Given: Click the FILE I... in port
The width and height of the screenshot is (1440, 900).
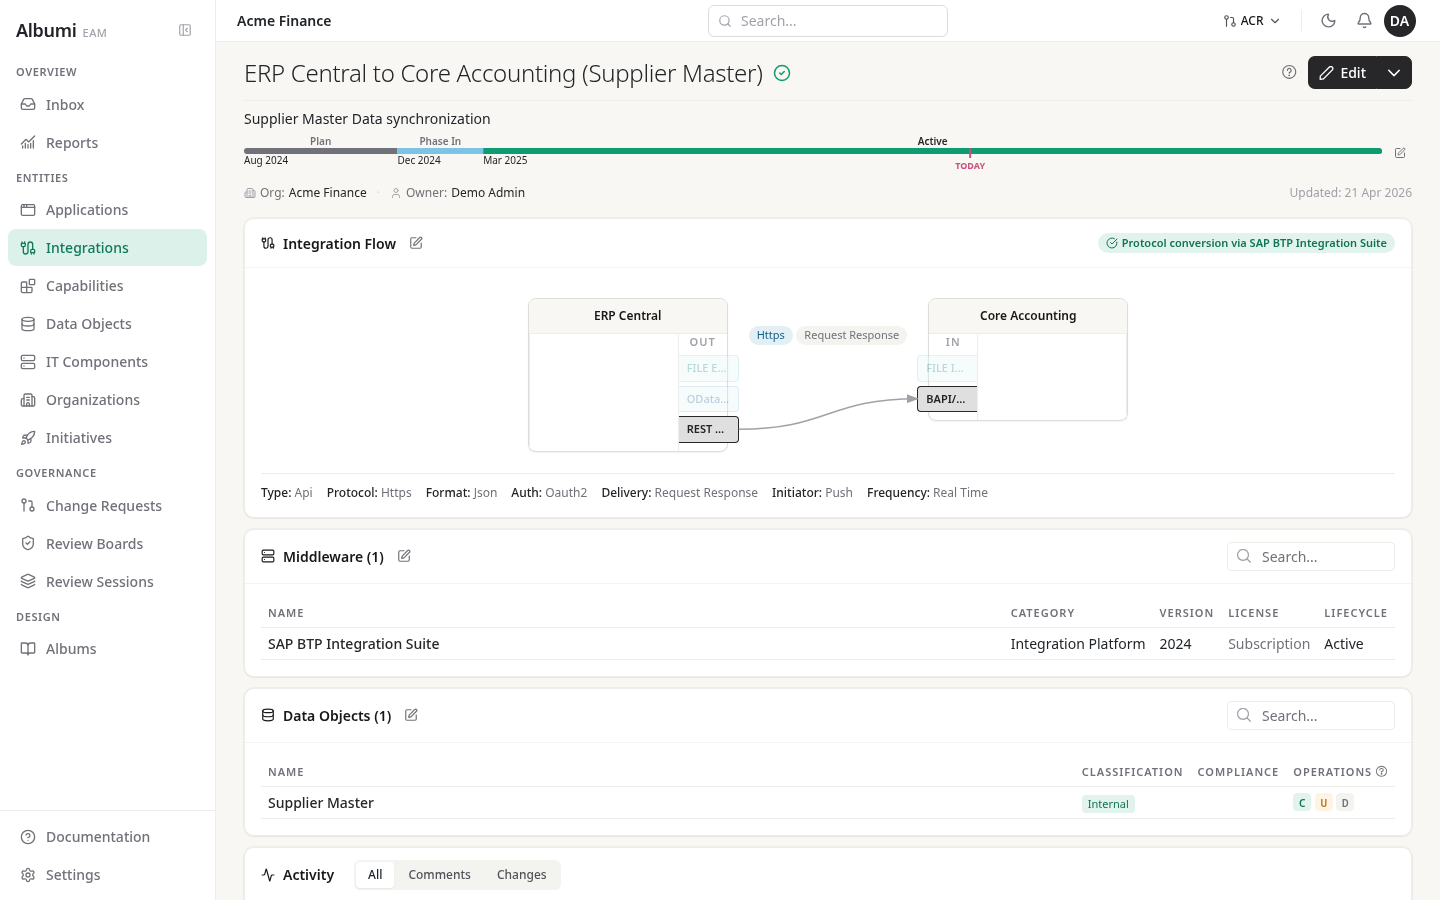Looking at the screenshot, I should tap(947, 368).
